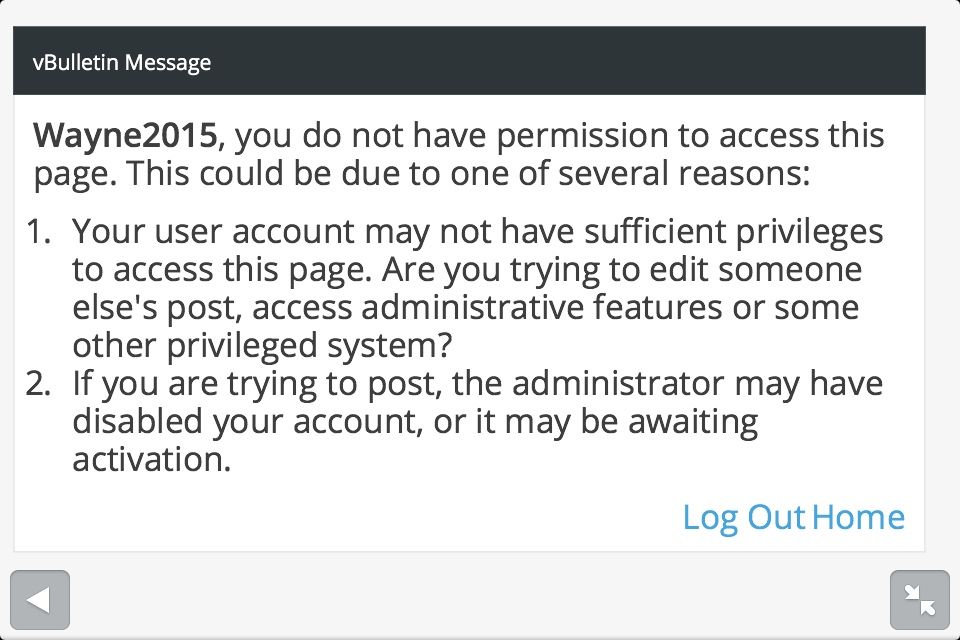Click the vBulletin Message header title

coord(121,62)
